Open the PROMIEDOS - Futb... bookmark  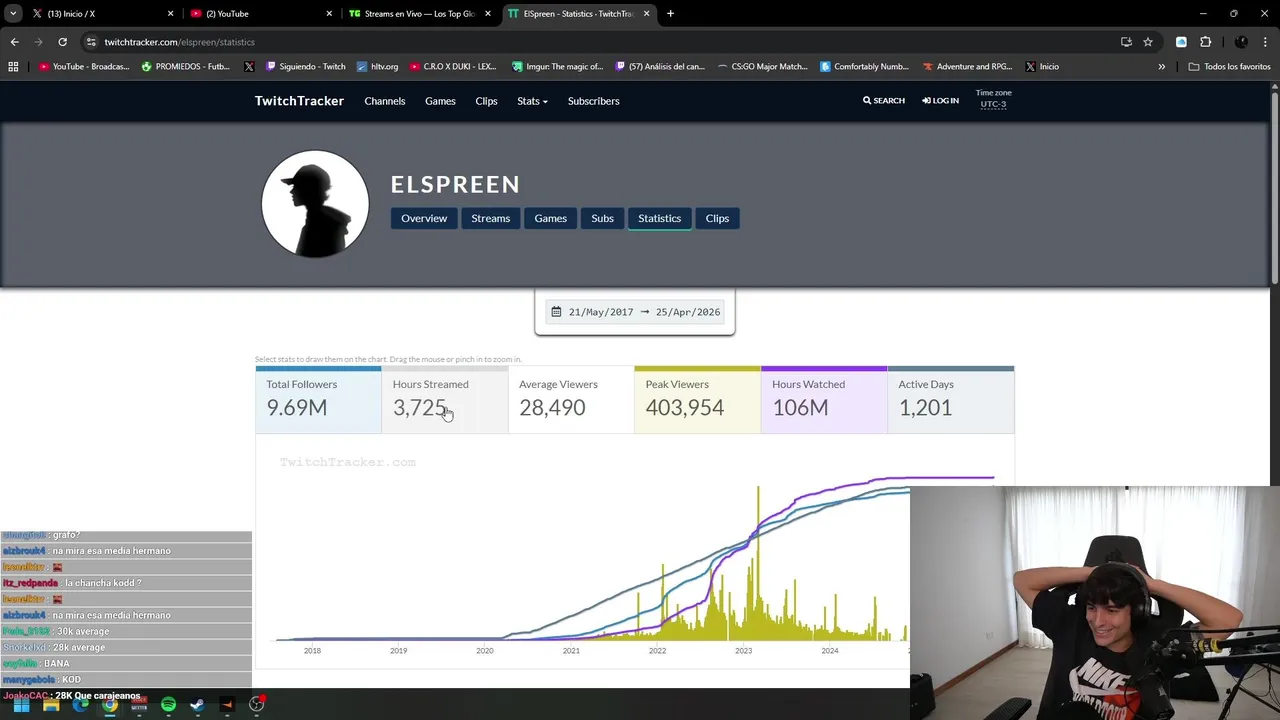pyautogui.click(x=186, y=67)
